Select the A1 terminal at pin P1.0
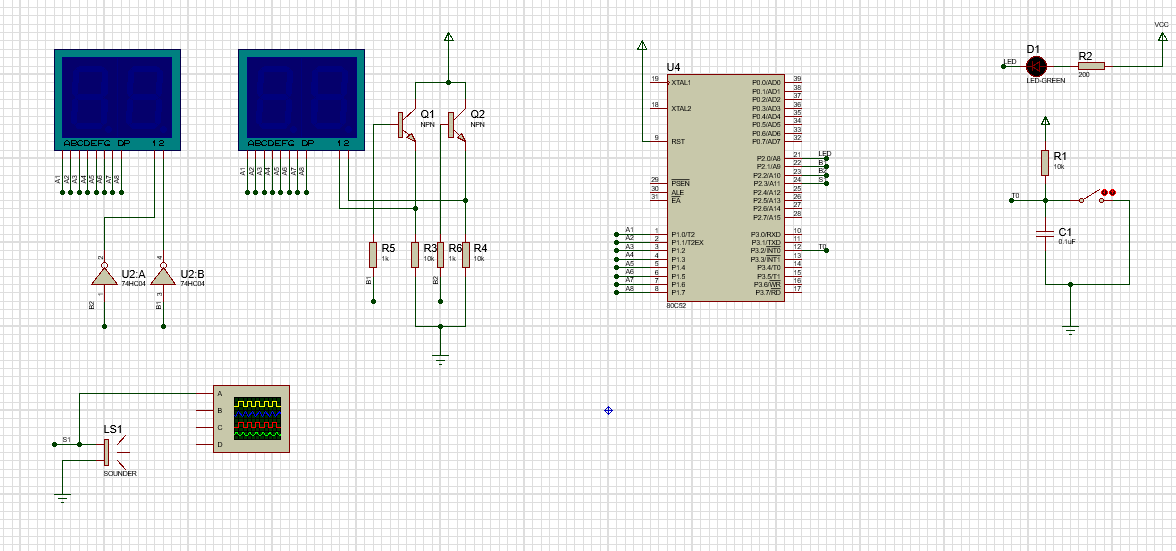 tap(616, 234)
